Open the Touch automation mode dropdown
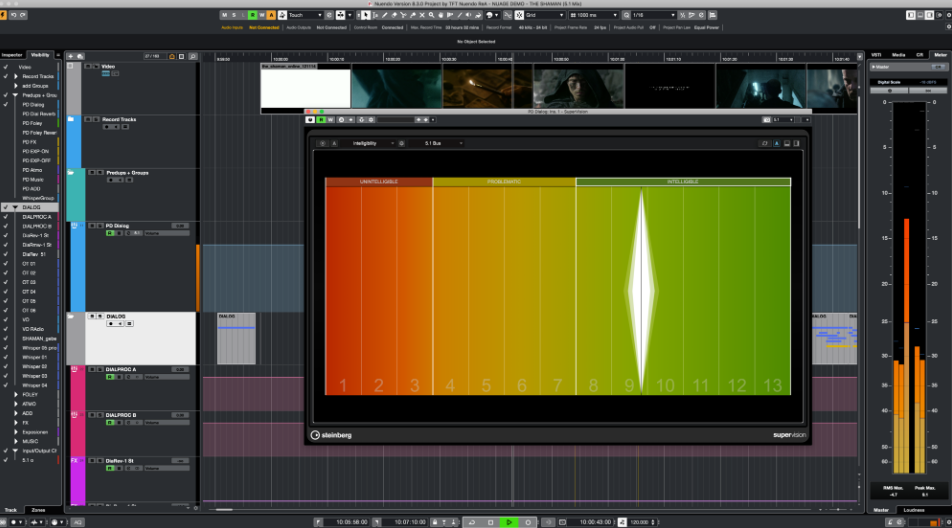The image size is (952, 528). [305, 15]
